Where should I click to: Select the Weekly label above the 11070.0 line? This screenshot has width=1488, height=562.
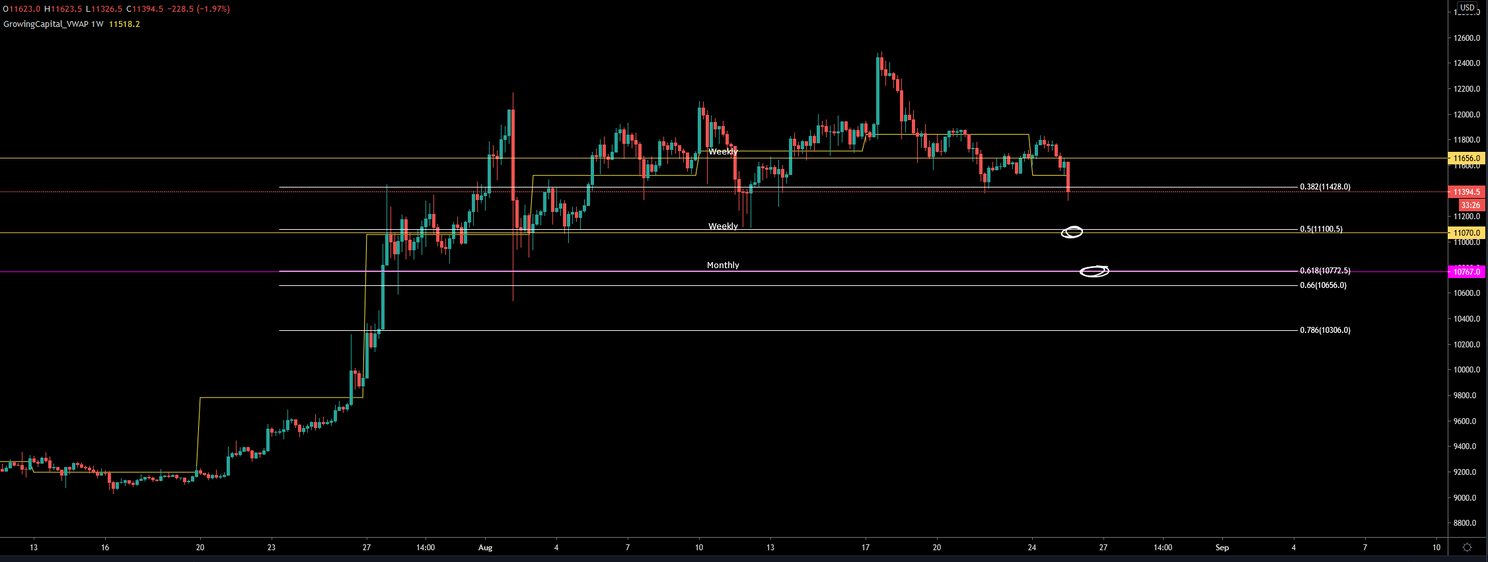pos(723,227)
